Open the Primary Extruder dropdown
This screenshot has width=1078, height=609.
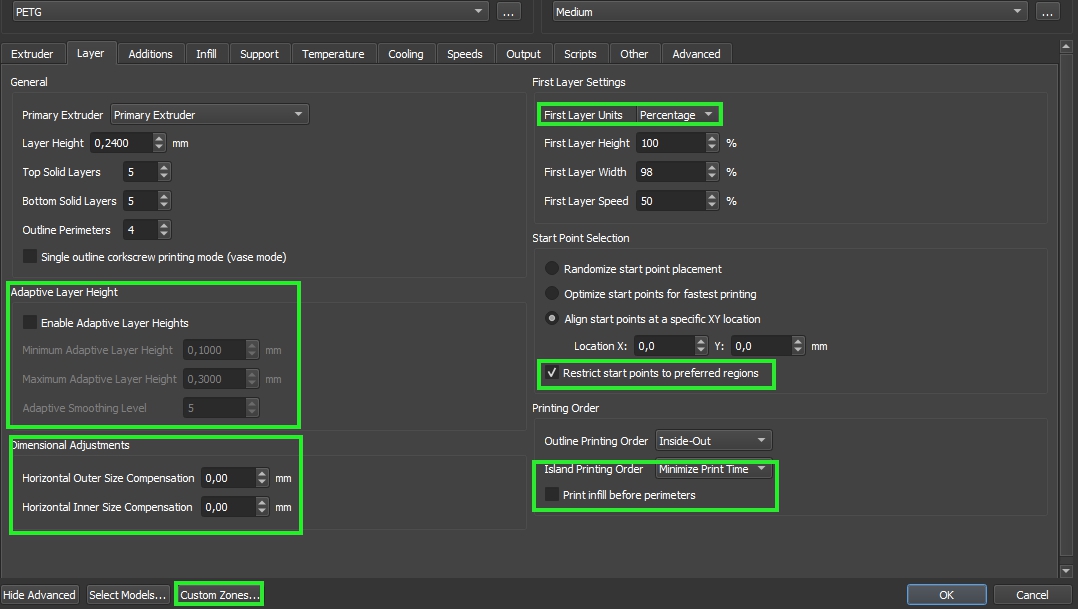(x=209, y=115)
